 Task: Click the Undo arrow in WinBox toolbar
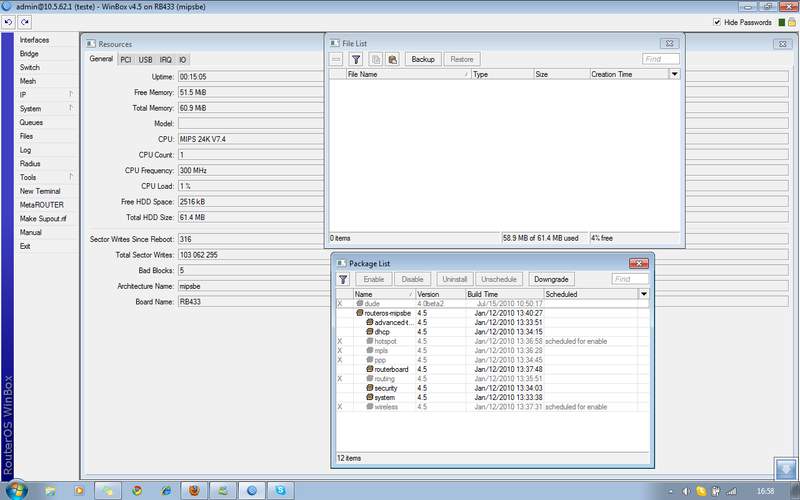tap(8, 22)
